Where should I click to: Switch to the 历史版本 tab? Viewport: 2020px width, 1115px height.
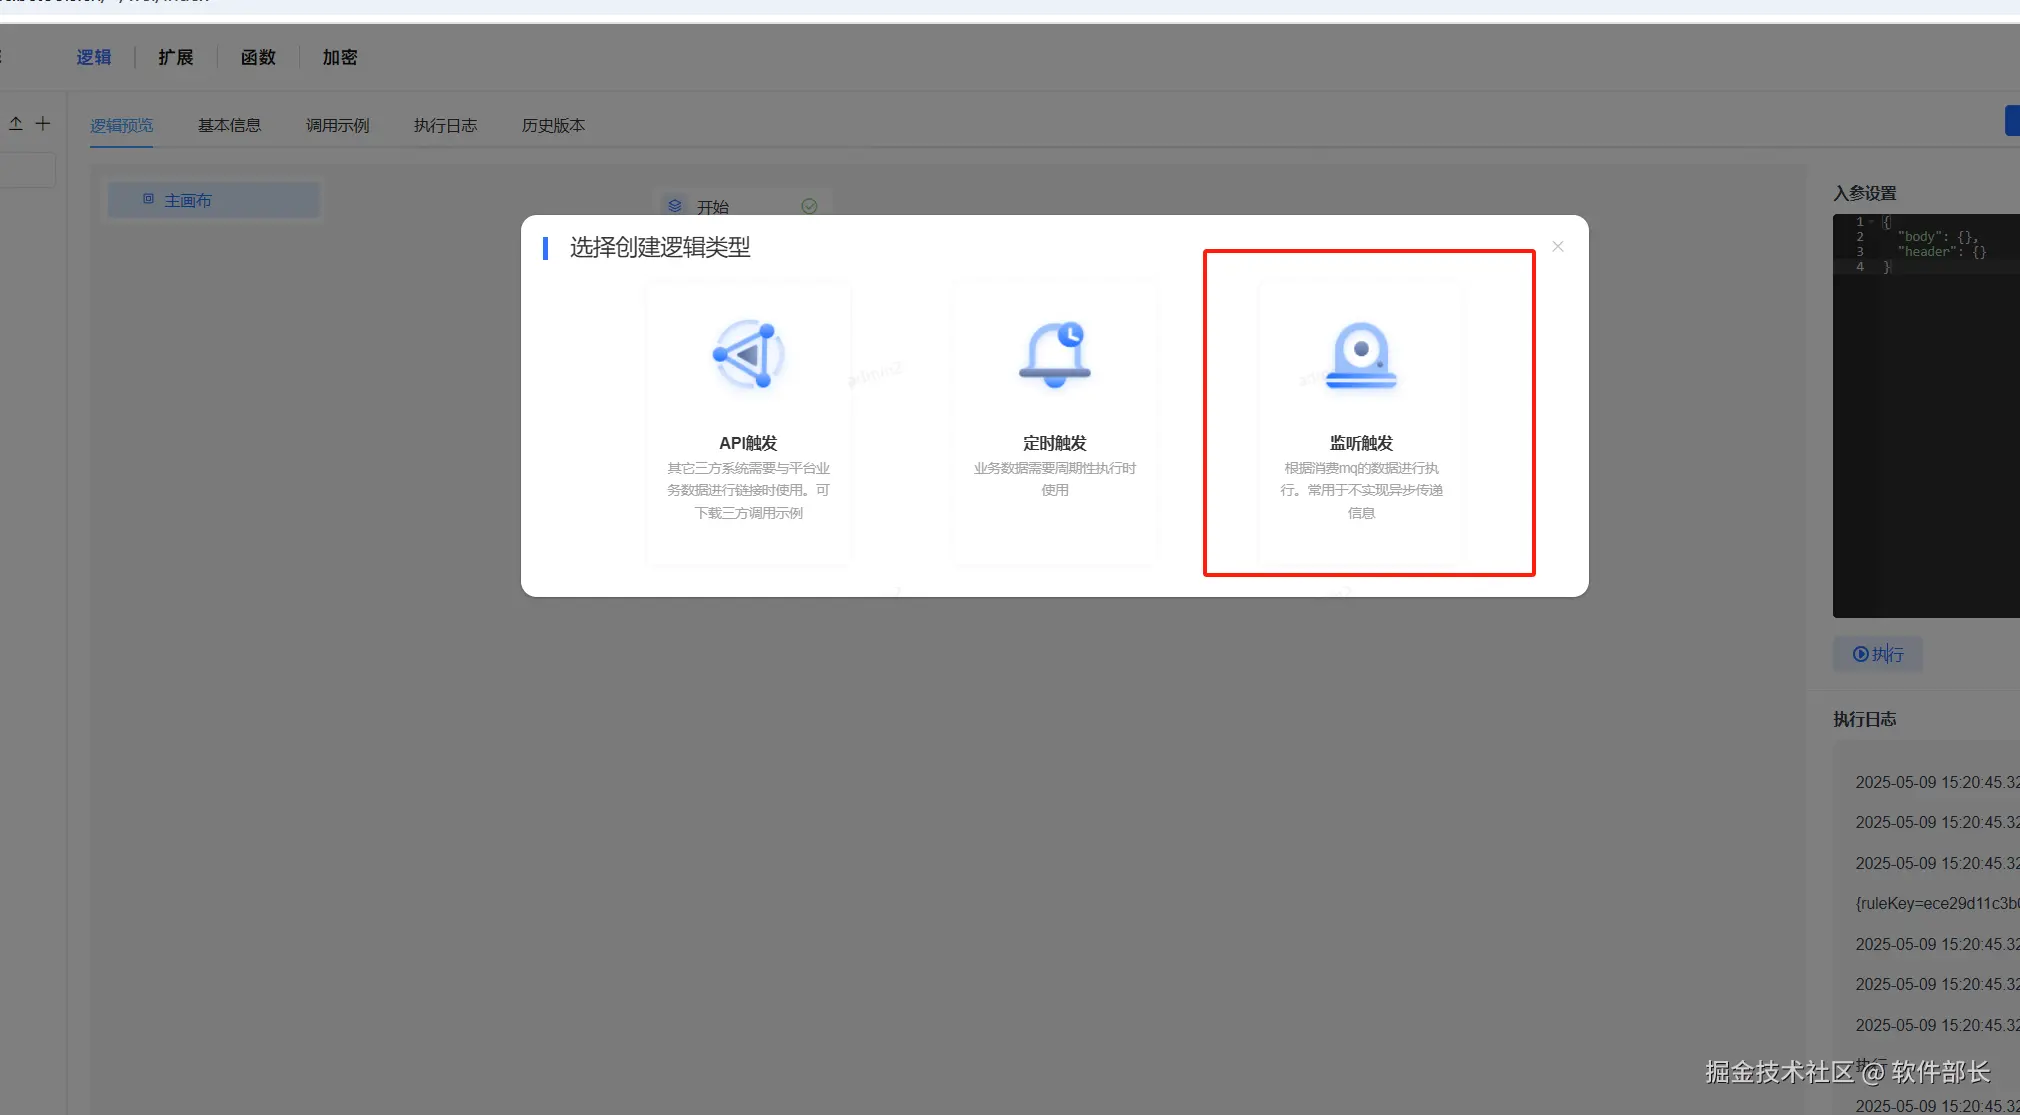pyautogui.click(x=553, y=126)
